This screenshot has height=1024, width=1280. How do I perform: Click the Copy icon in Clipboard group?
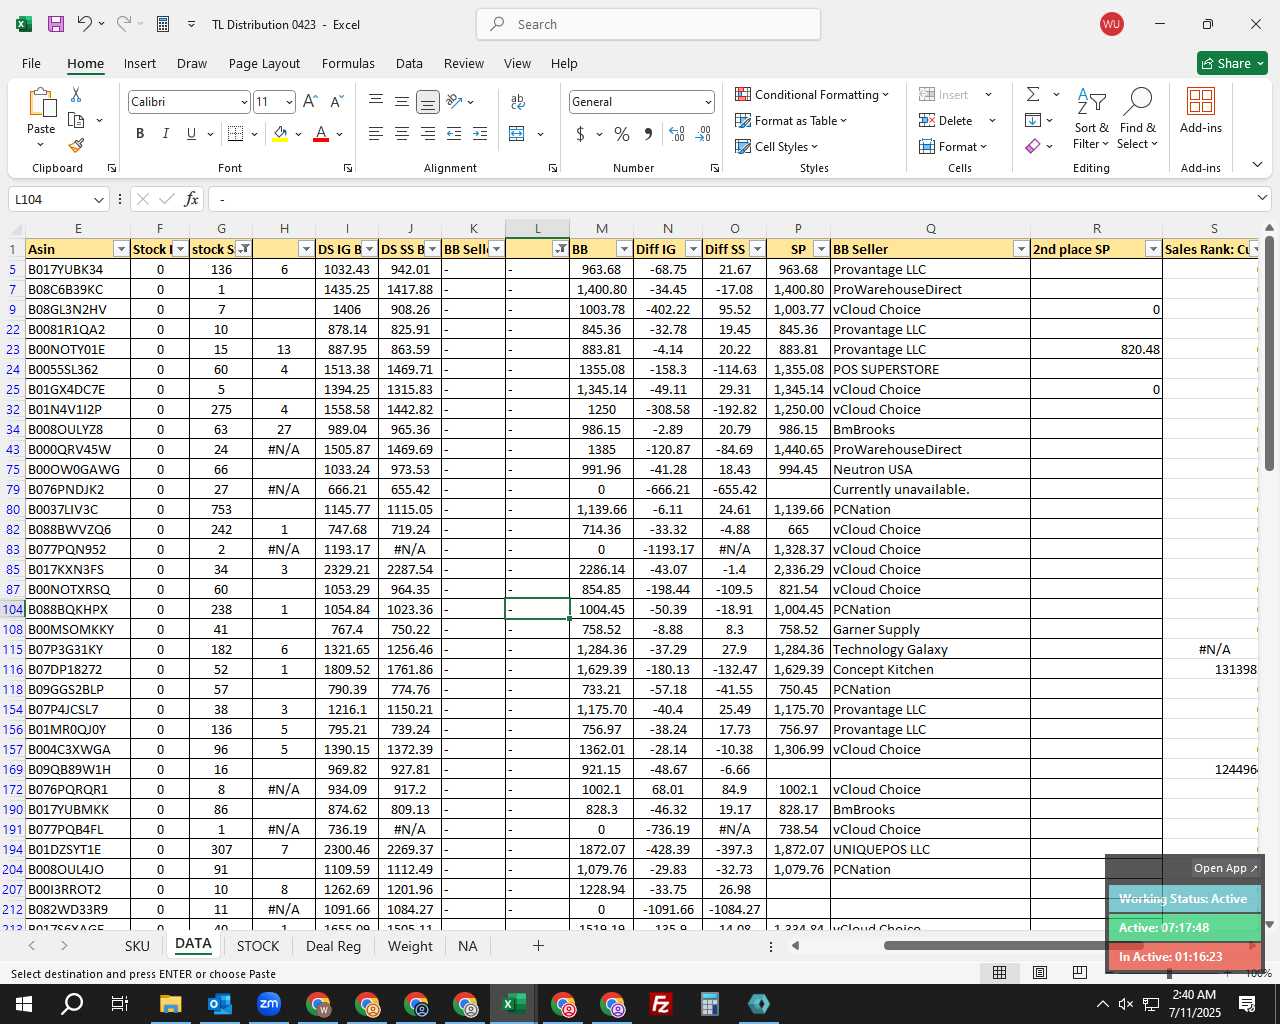(x=76, y=120)
